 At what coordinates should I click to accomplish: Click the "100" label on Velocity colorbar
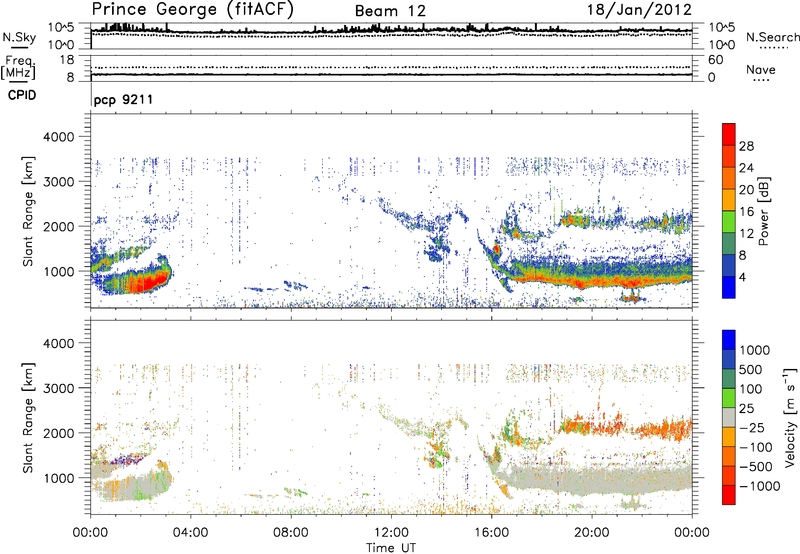point(751,389)
